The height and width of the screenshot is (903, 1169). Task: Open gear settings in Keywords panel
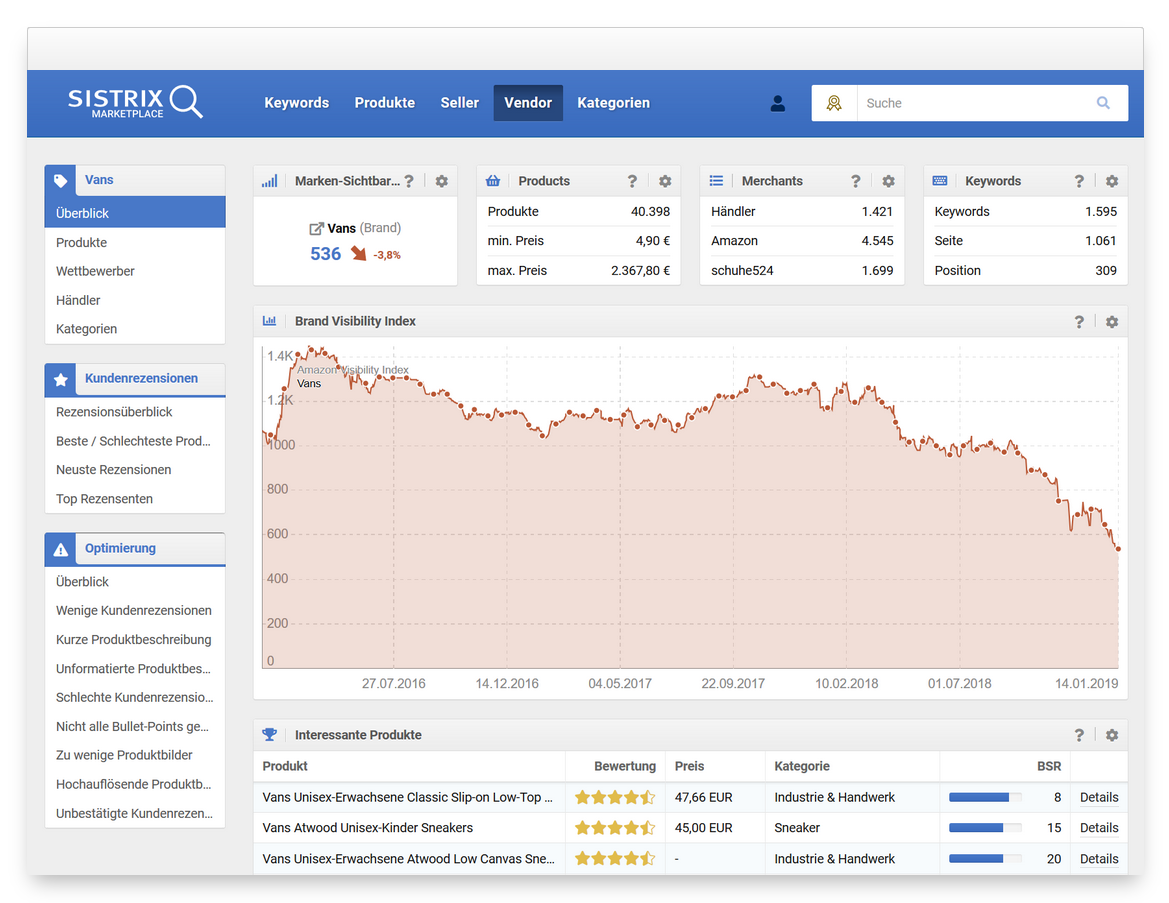coord(1112,181)
